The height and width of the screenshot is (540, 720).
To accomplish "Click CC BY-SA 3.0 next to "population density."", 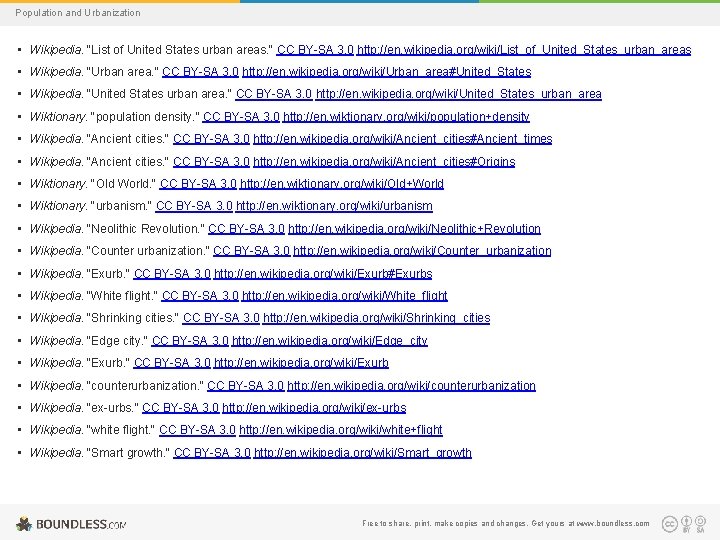I will coord(241,117).
